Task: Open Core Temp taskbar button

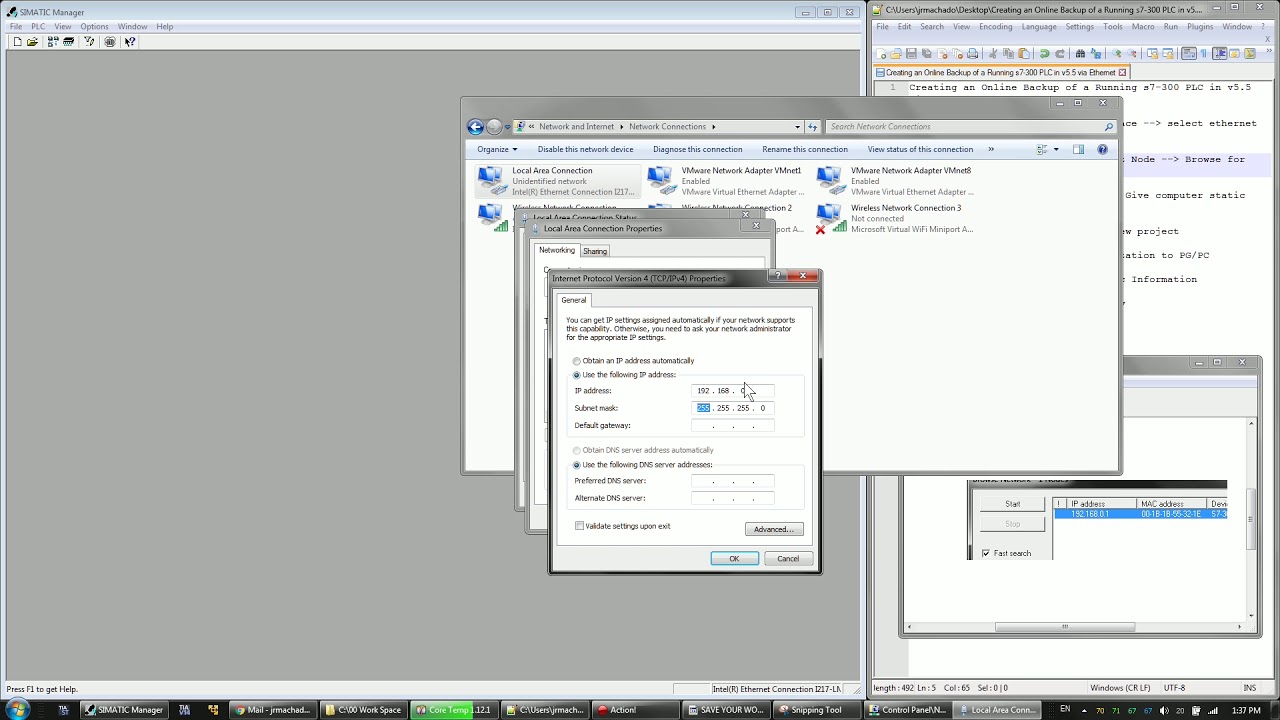Action: [x=453, y=710]
